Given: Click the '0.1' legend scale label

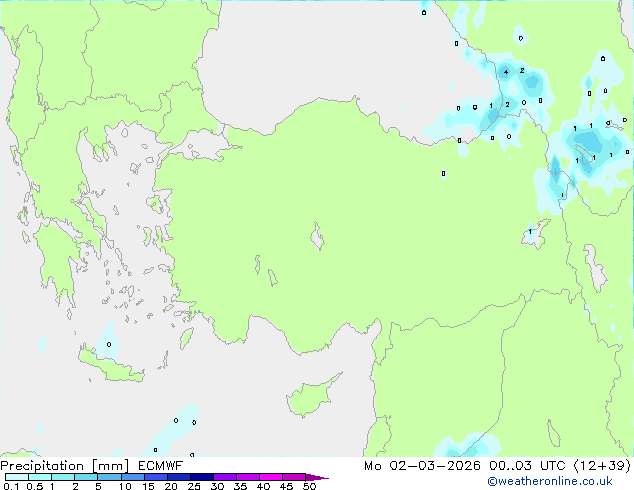Looking at the screenshot, I should tap(11, 486).
